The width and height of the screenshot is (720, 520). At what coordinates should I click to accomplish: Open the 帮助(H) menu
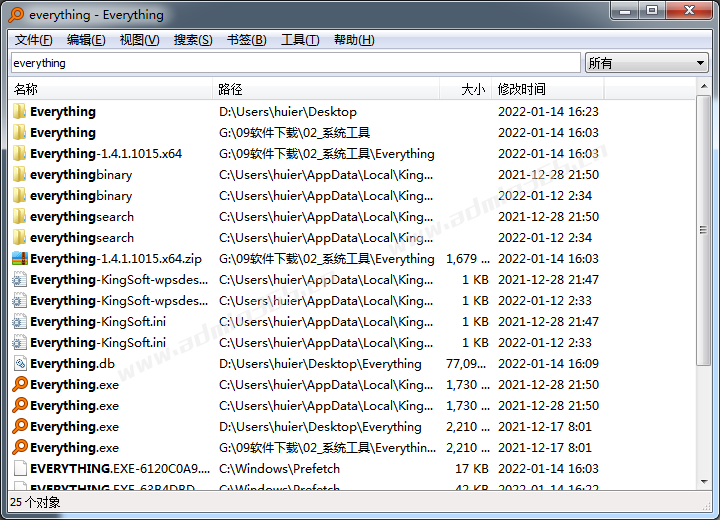354,40
